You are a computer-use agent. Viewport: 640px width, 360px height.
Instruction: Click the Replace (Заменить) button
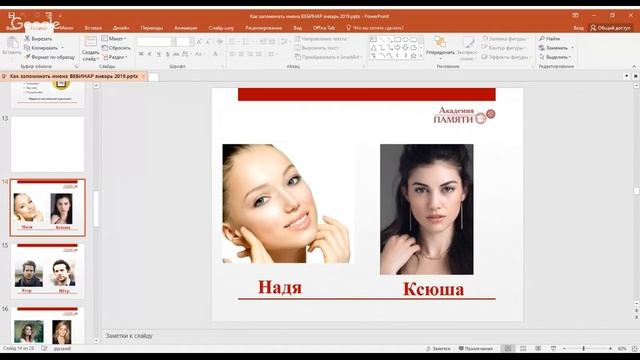click(x=556, y=48)
